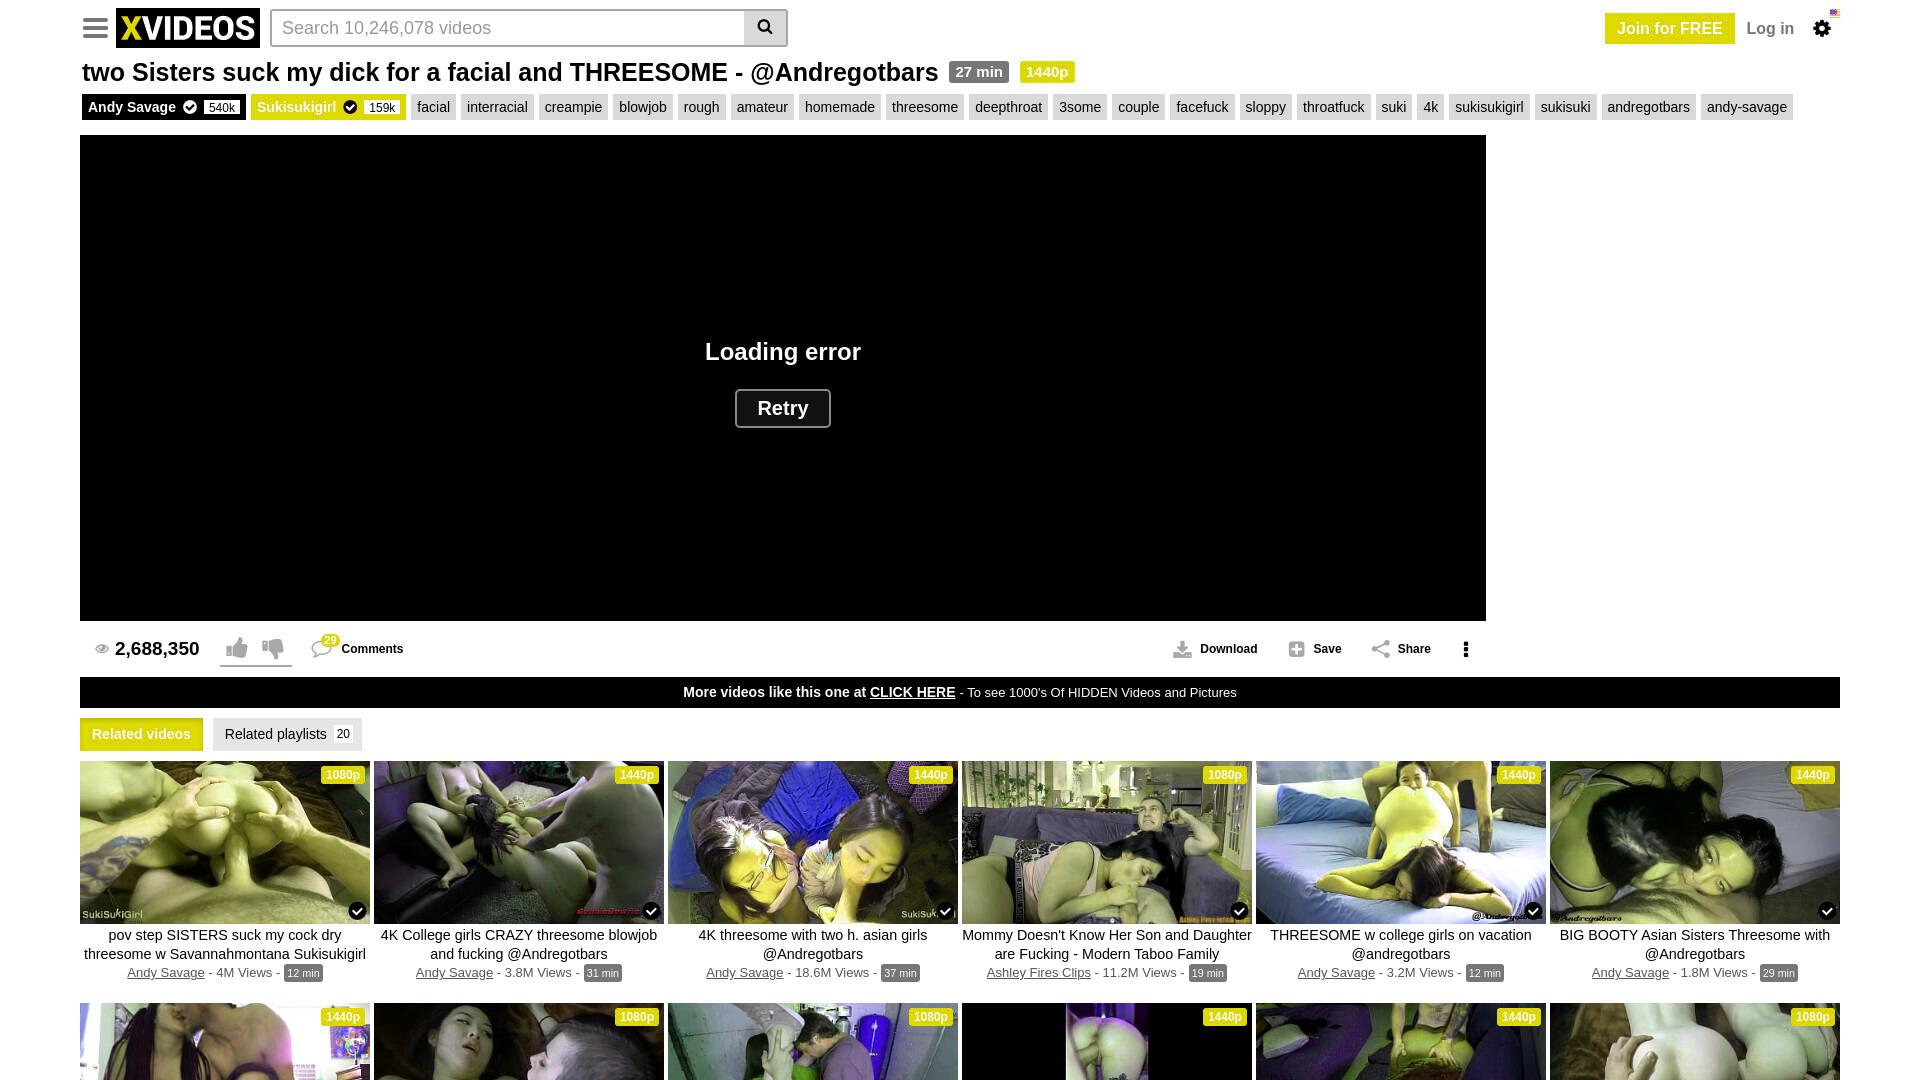
Task: Select the 'sloppy' tag
Action: pos(1266,107)
